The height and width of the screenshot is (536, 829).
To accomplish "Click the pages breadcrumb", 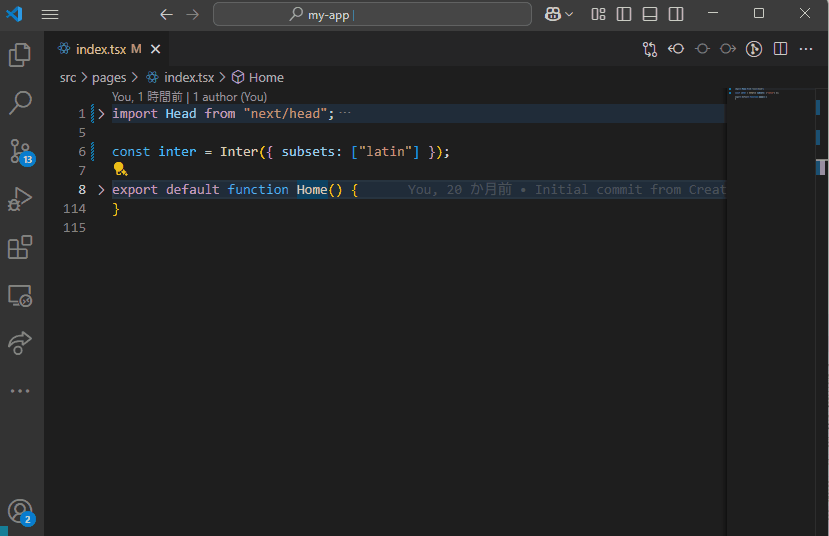I will tap(109, 78).
